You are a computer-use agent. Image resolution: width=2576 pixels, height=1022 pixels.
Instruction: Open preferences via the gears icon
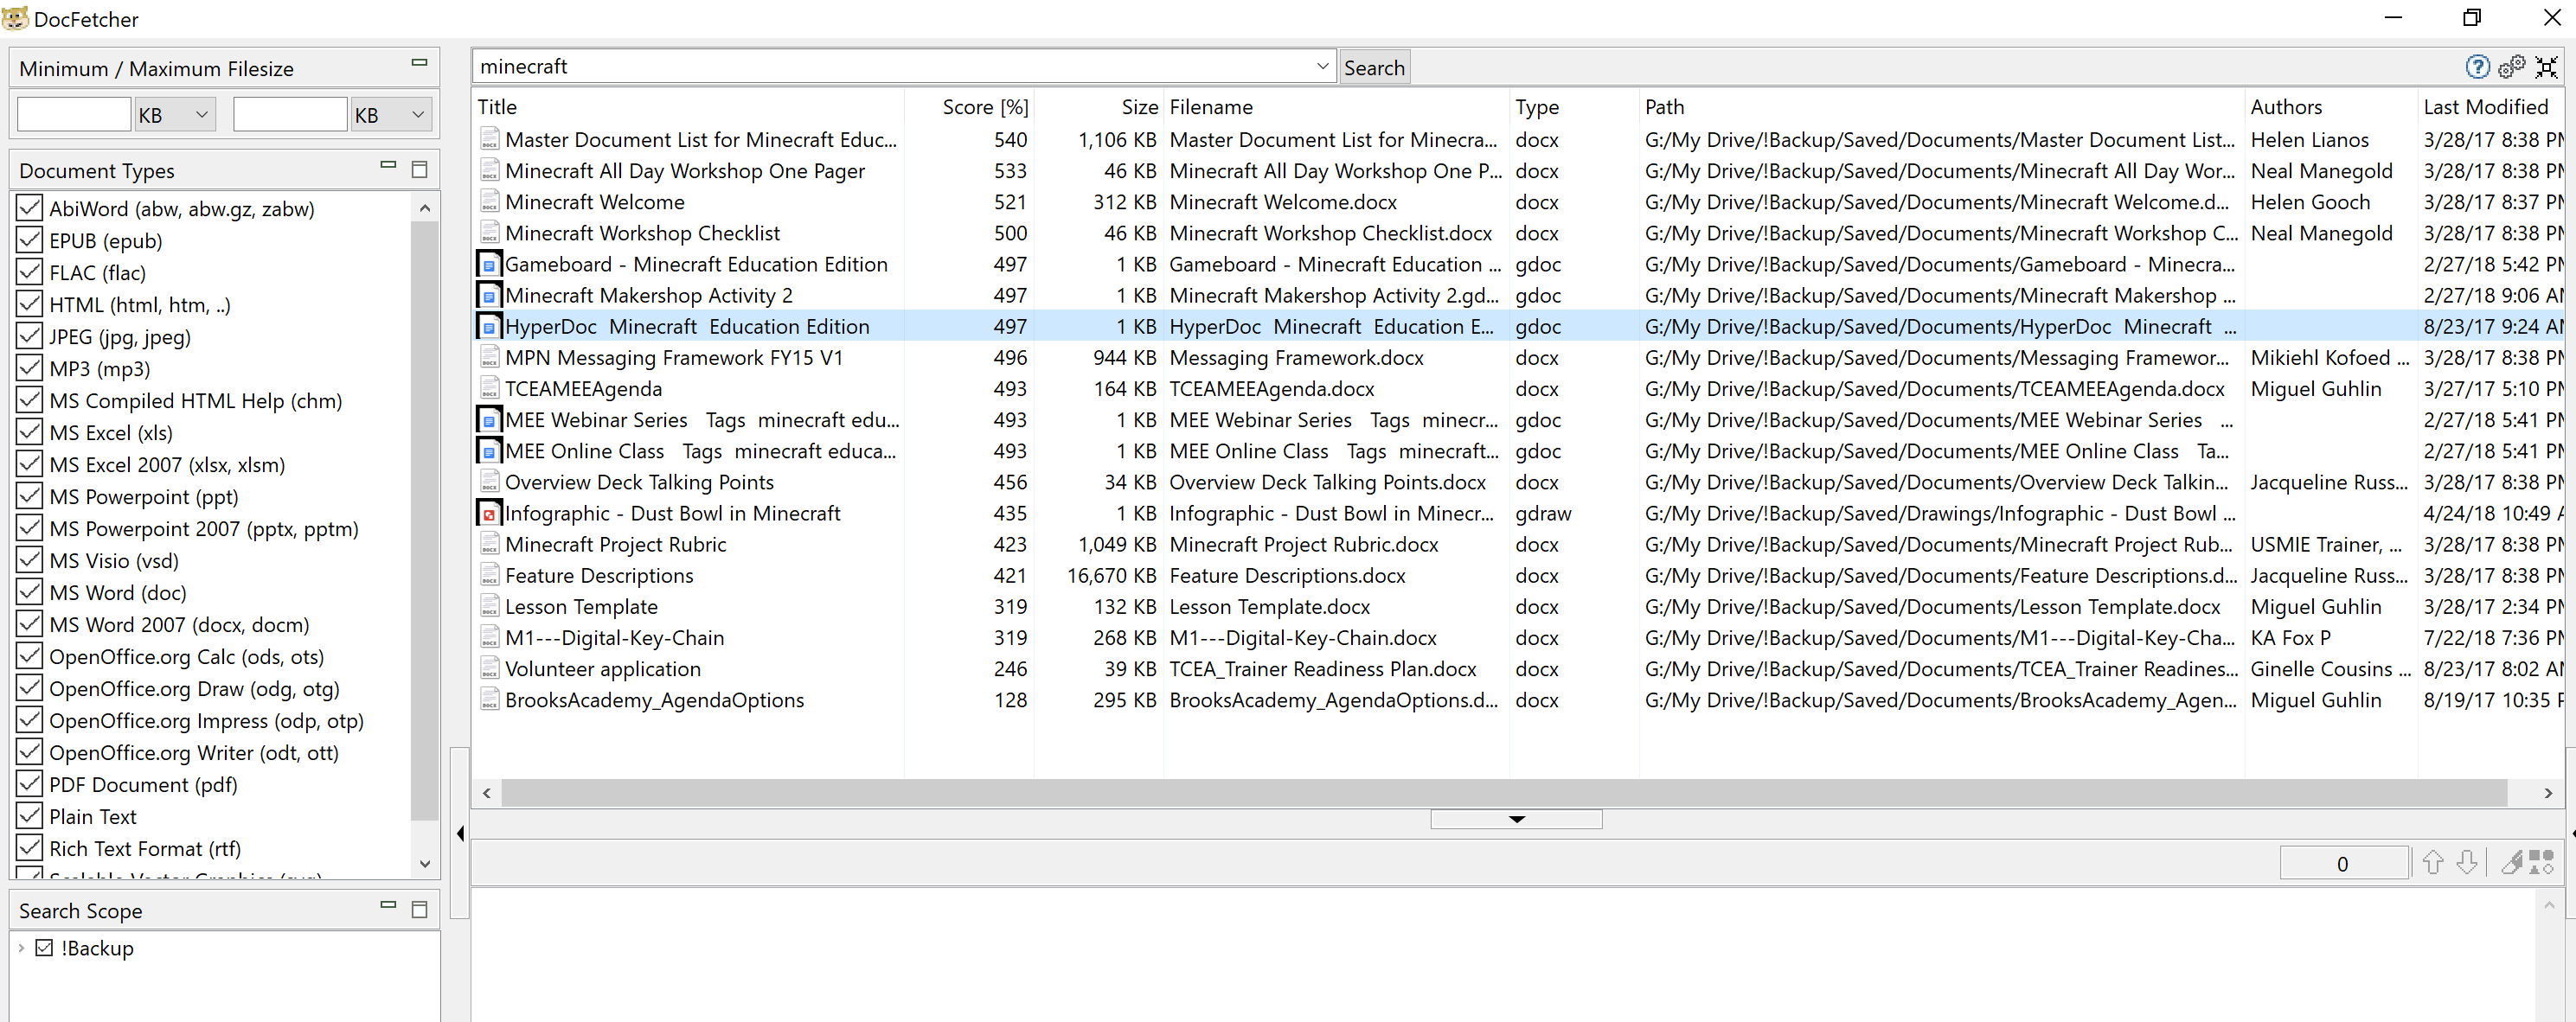[x=2512, y=67]
